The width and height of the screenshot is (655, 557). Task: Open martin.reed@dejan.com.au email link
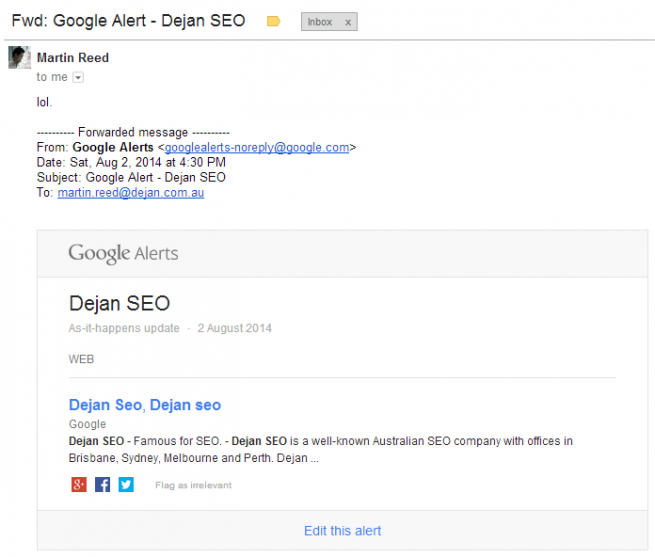pos(131,193)
